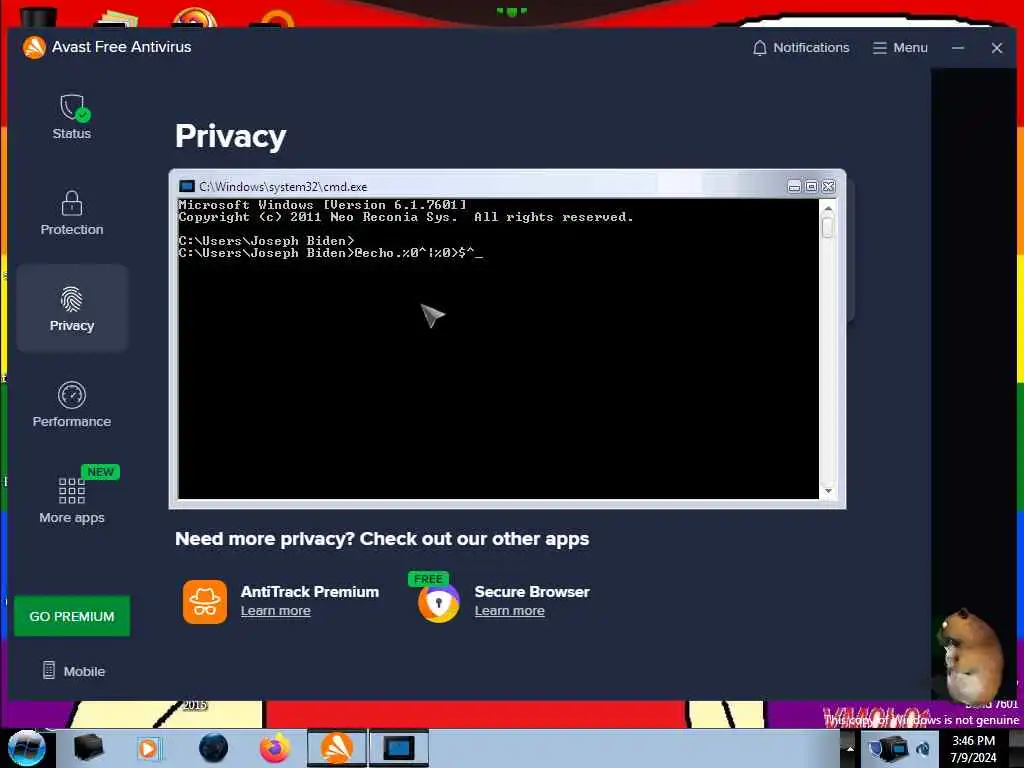Image resolution: width=1024 pixels, height=768 pixels.
Task: Open Notifications bell
Action: [x=801, y=48]
